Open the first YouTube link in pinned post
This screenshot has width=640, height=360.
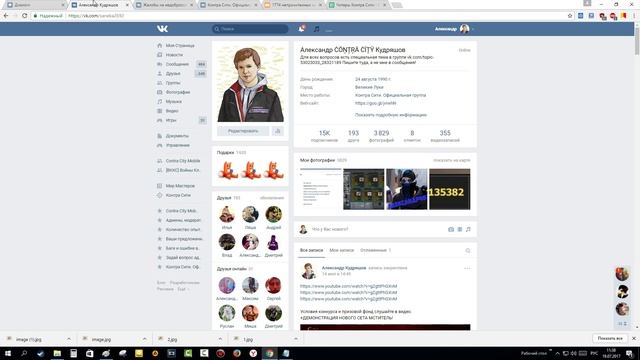click(x=349, y=286)
